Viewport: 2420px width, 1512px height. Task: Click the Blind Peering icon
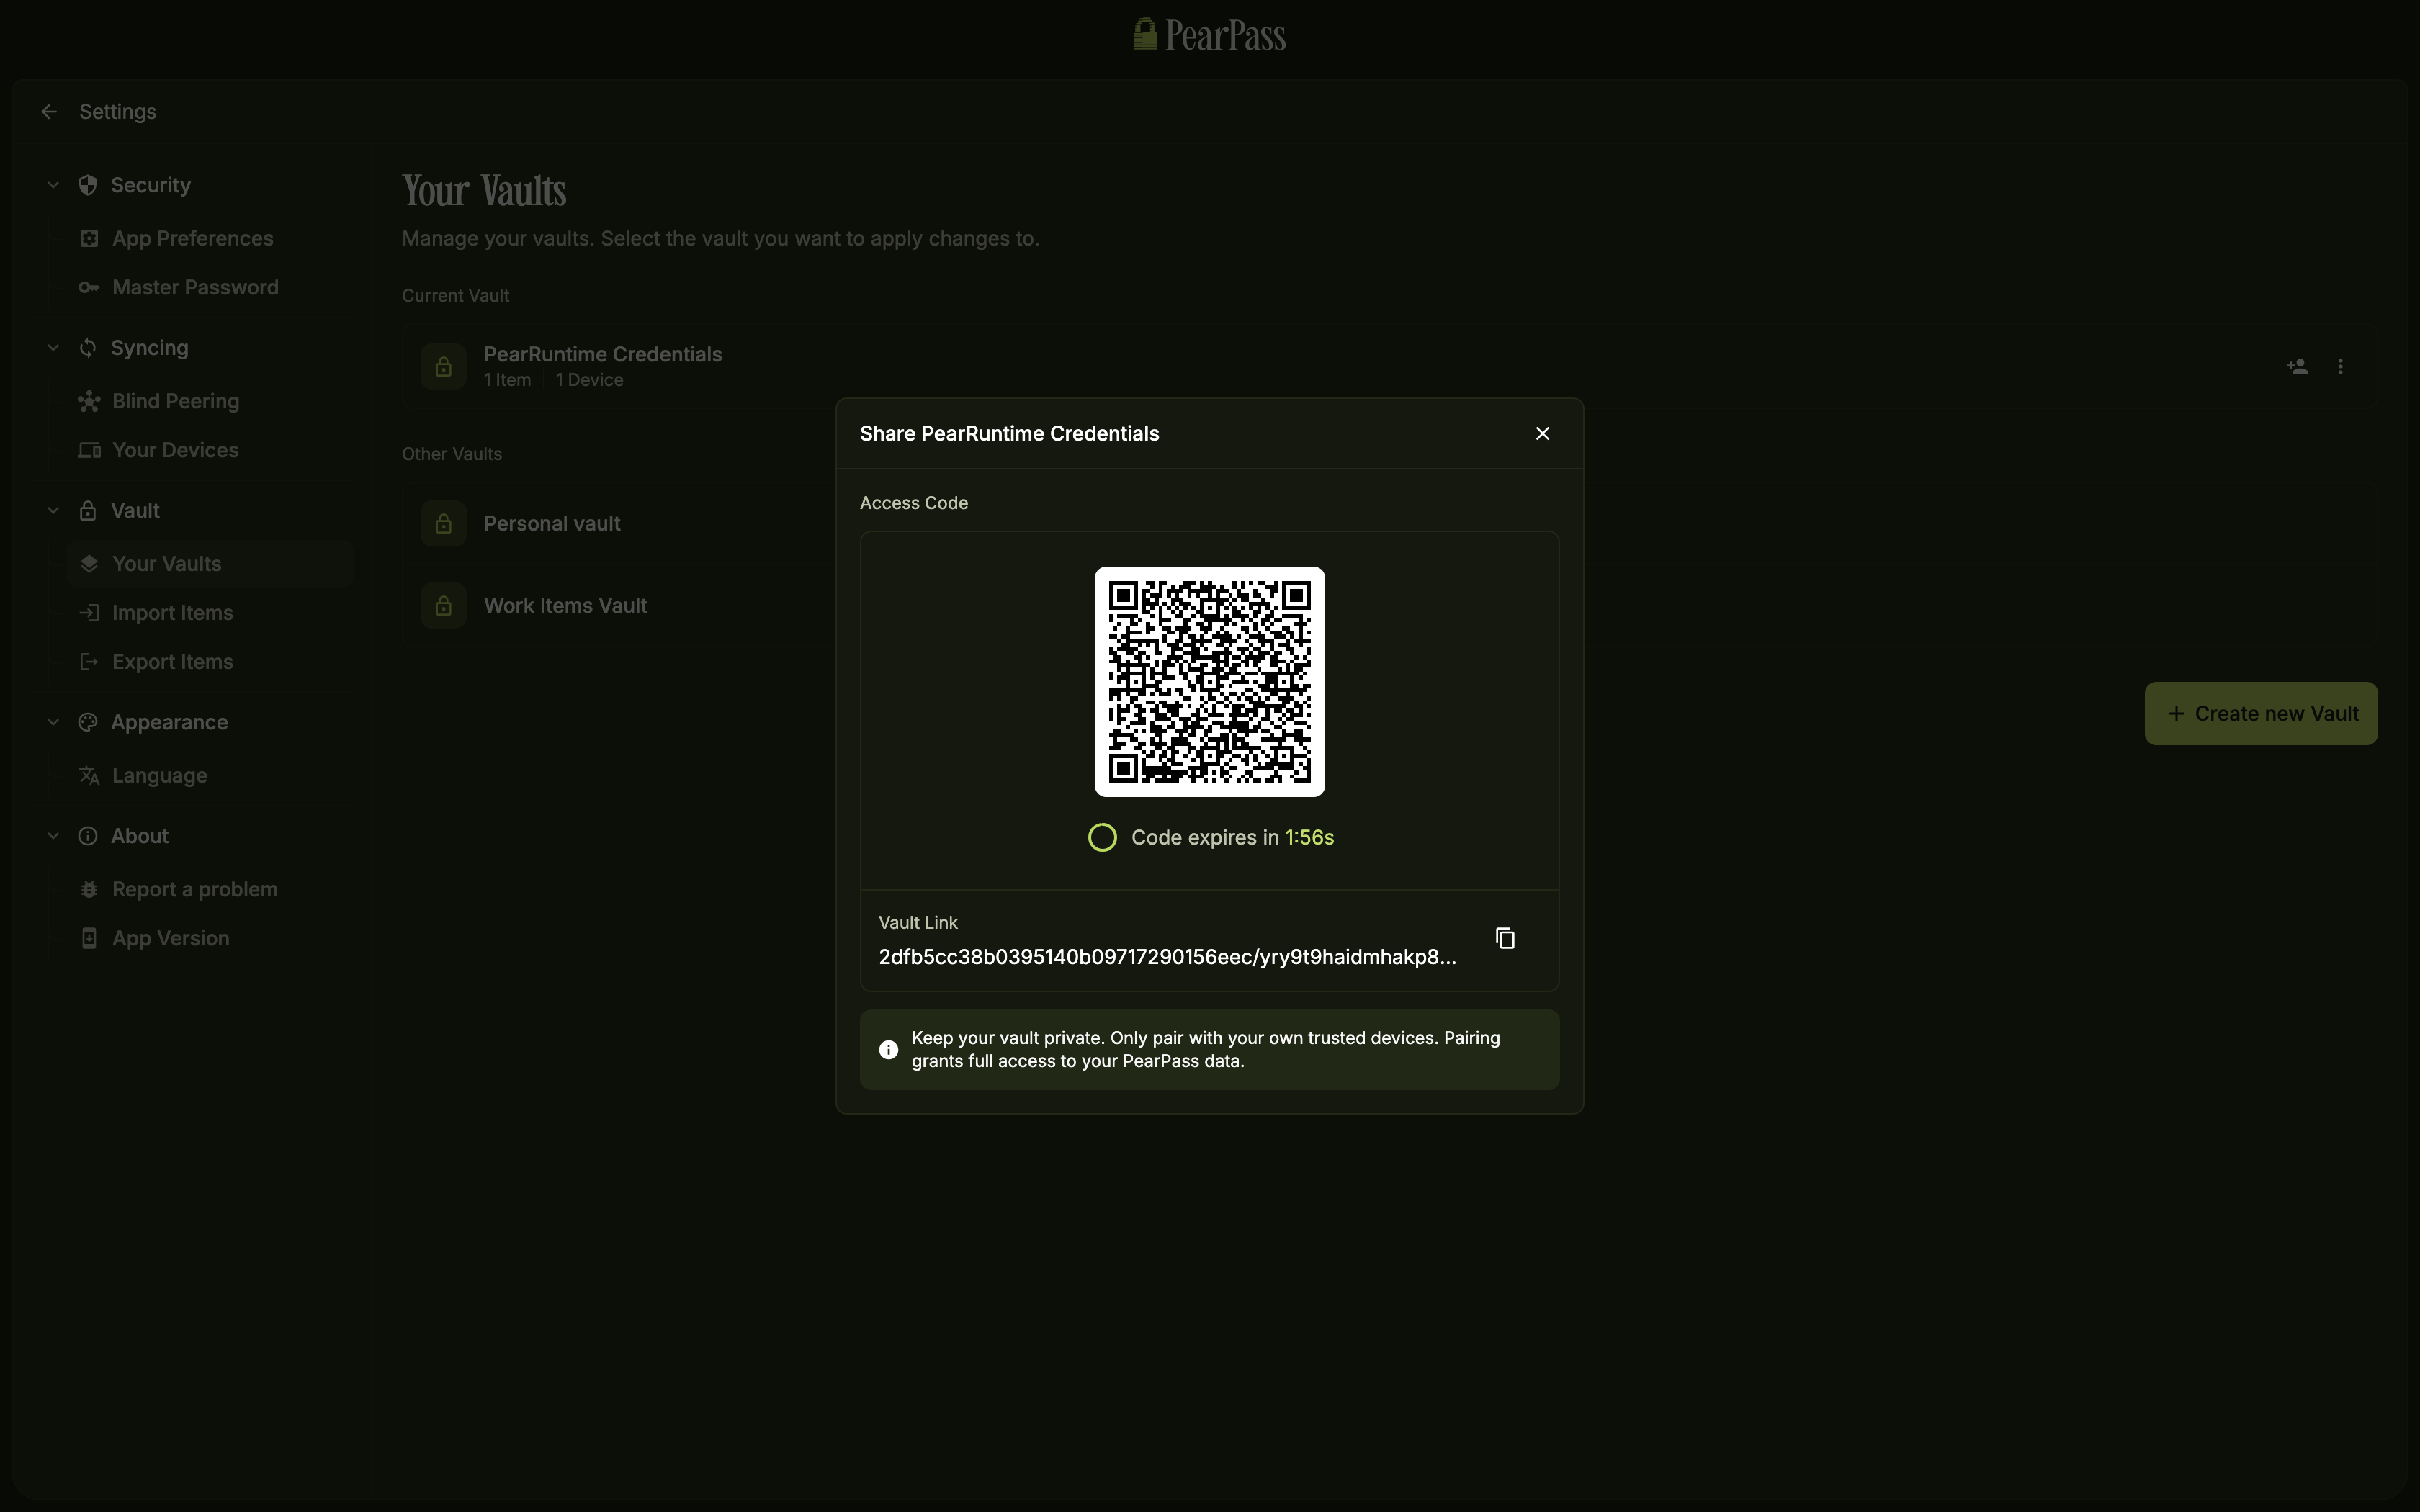[89, 401]
